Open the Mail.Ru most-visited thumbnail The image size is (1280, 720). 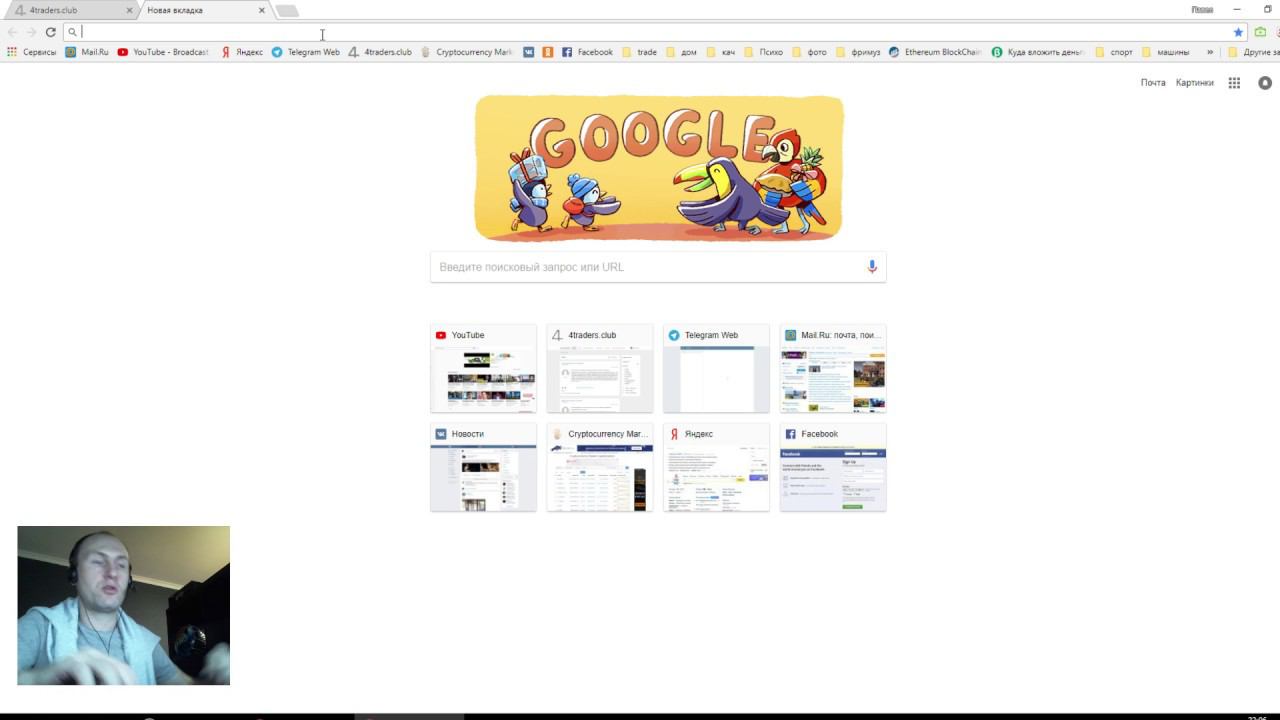(x=833, y=368)
